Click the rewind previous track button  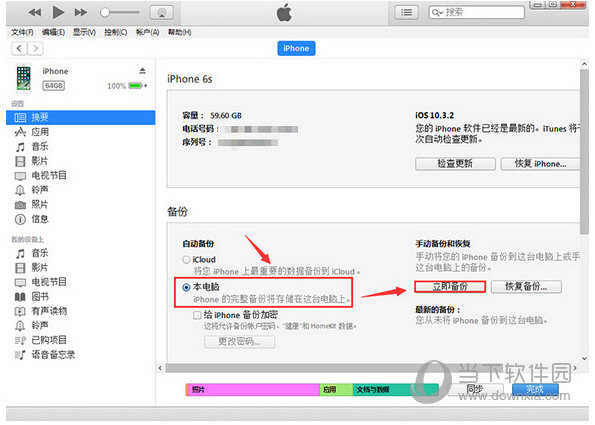(x=35, y=12)
